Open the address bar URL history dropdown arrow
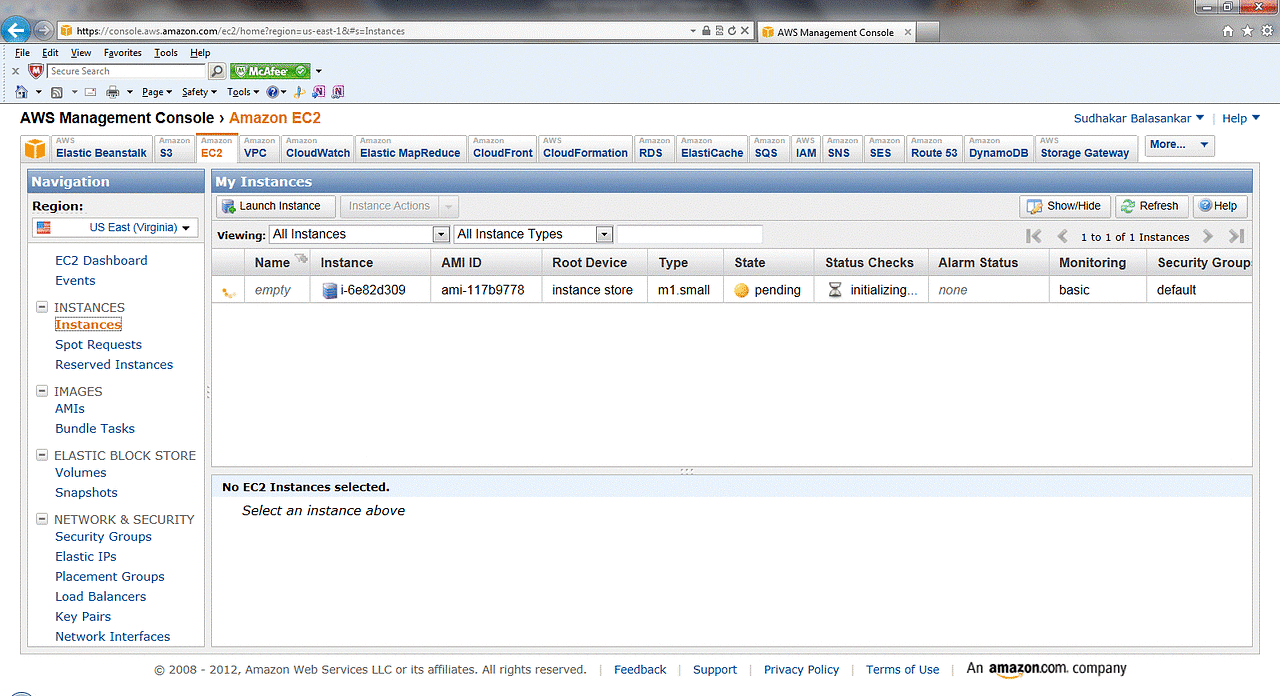The width and height of the screenshot is (1280, 696). click(693, 31)
